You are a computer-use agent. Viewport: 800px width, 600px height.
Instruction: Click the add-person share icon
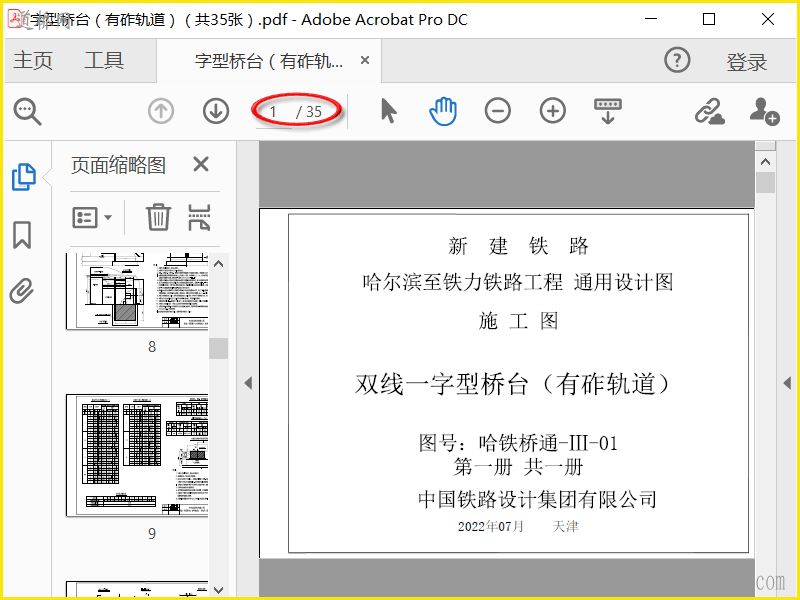764,111
